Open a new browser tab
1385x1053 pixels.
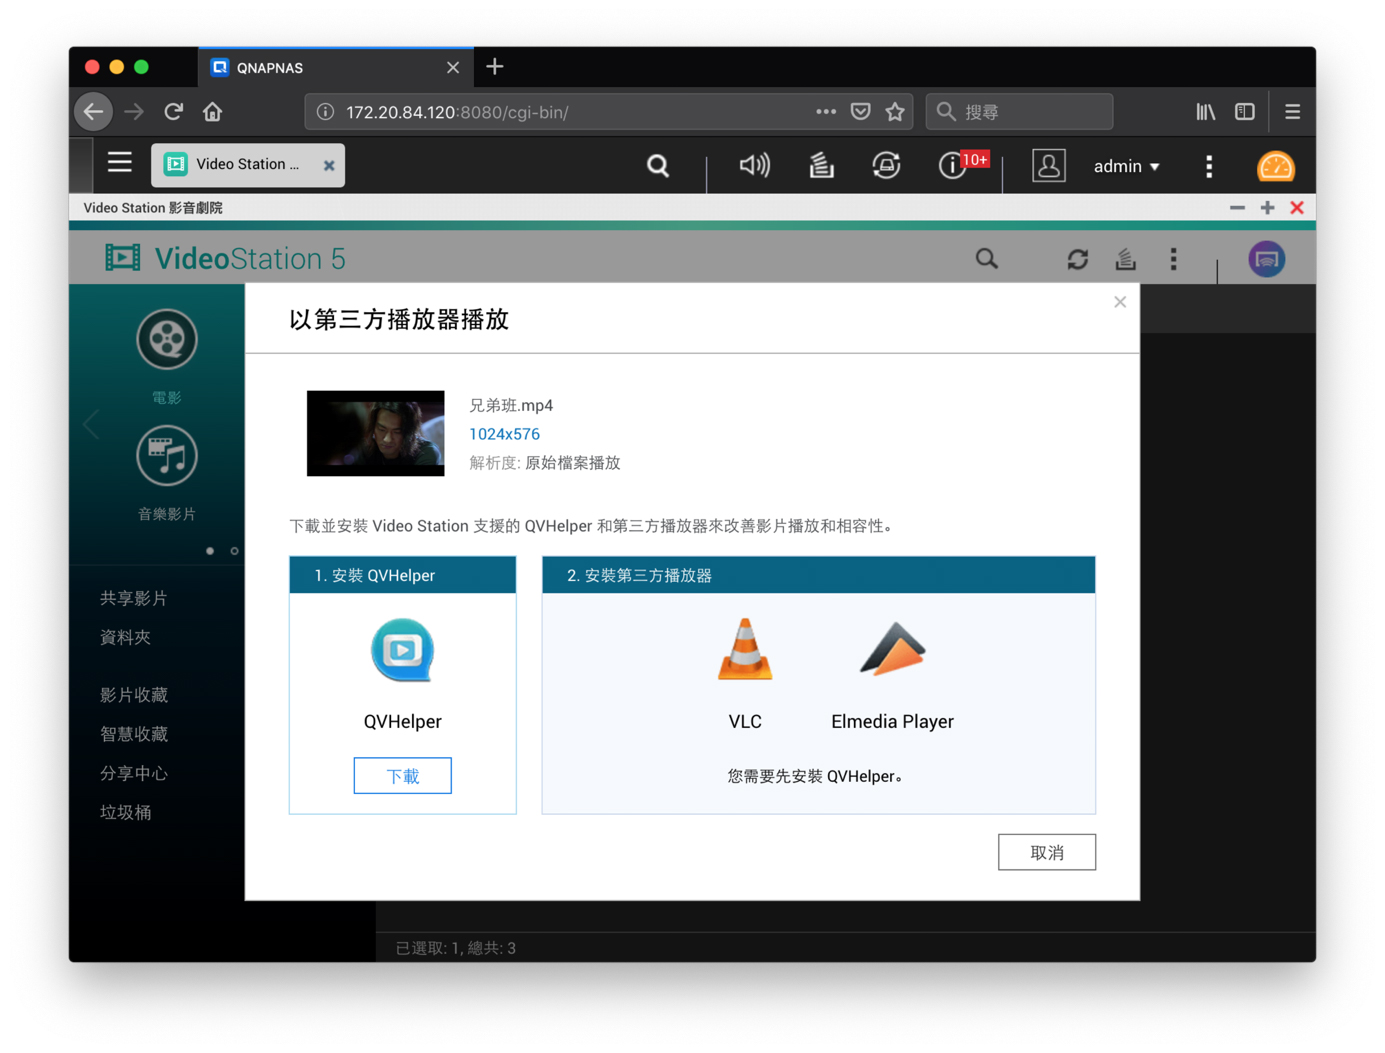[495, 67]
